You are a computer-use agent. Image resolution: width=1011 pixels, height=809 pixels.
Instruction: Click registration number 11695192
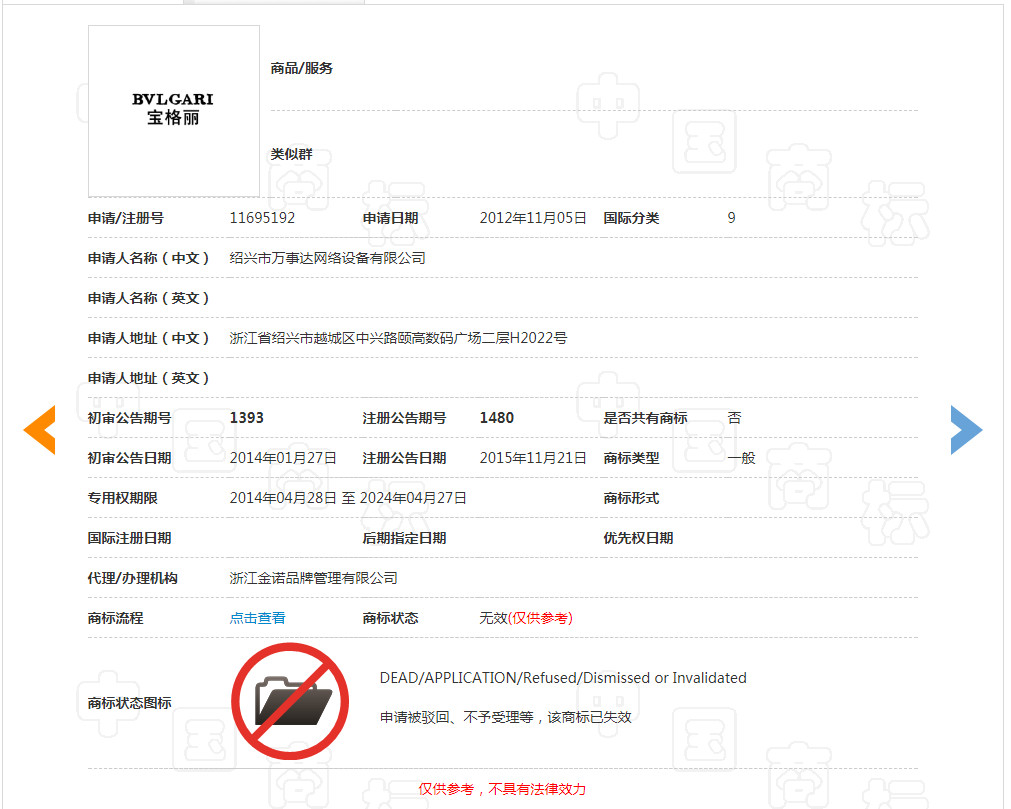point(263,218)
